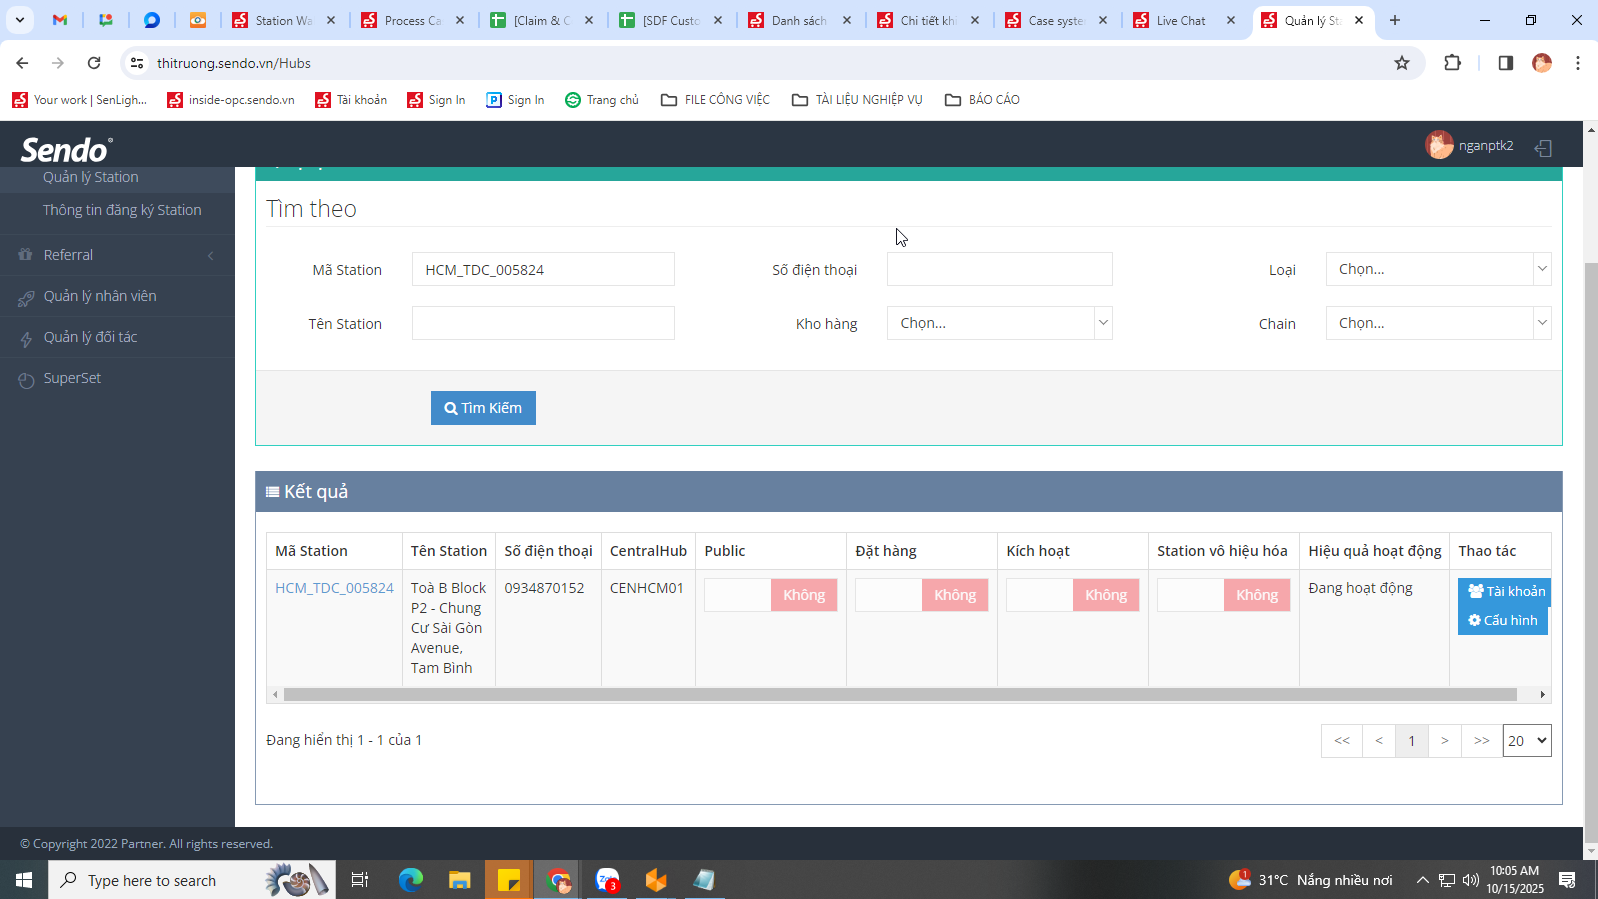Click the results table horizontal scrollbar
Screen dimensions: 1598x899
(x=900, y=694)
